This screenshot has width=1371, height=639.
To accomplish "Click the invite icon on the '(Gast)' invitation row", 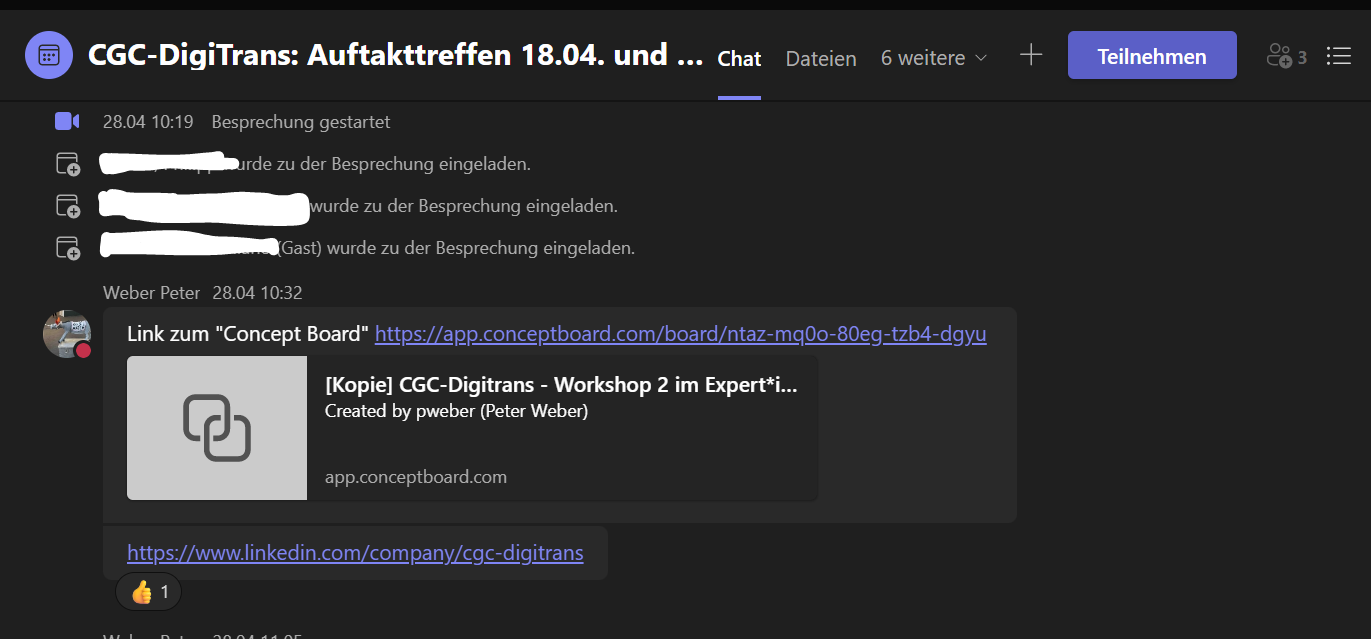I will click(x=67, y=247).
